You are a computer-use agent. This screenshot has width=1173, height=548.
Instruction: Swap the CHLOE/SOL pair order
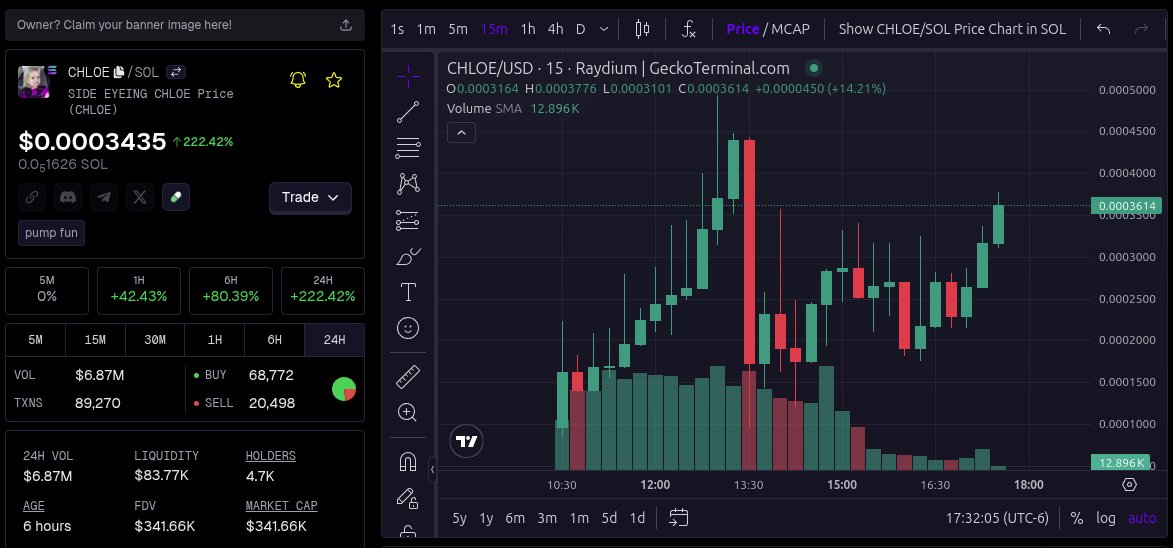[x=176, y=72]
